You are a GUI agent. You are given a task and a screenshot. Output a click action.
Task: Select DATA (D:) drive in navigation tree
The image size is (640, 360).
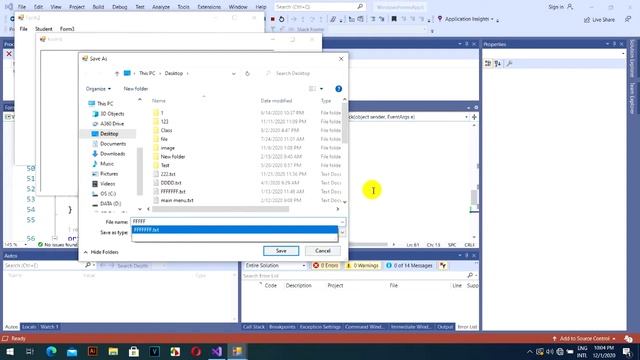click(110, 204)
